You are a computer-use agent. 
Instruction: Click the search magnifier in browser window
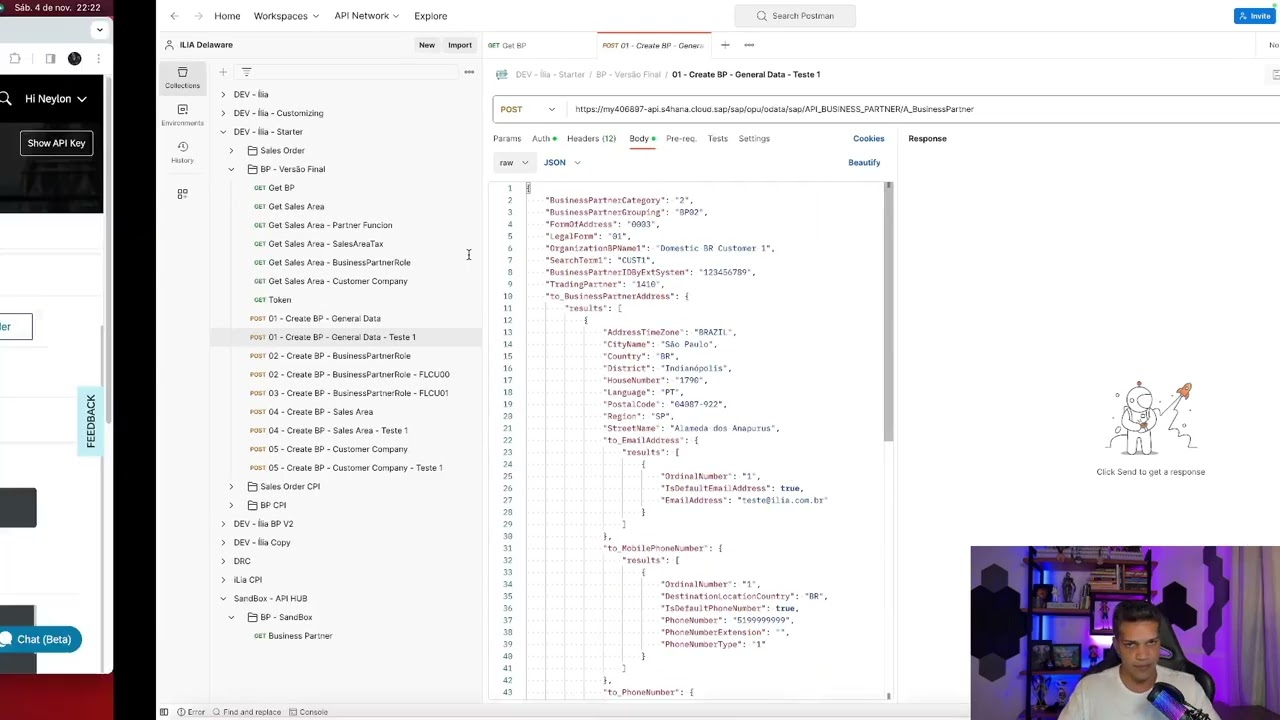coord(5,99)
